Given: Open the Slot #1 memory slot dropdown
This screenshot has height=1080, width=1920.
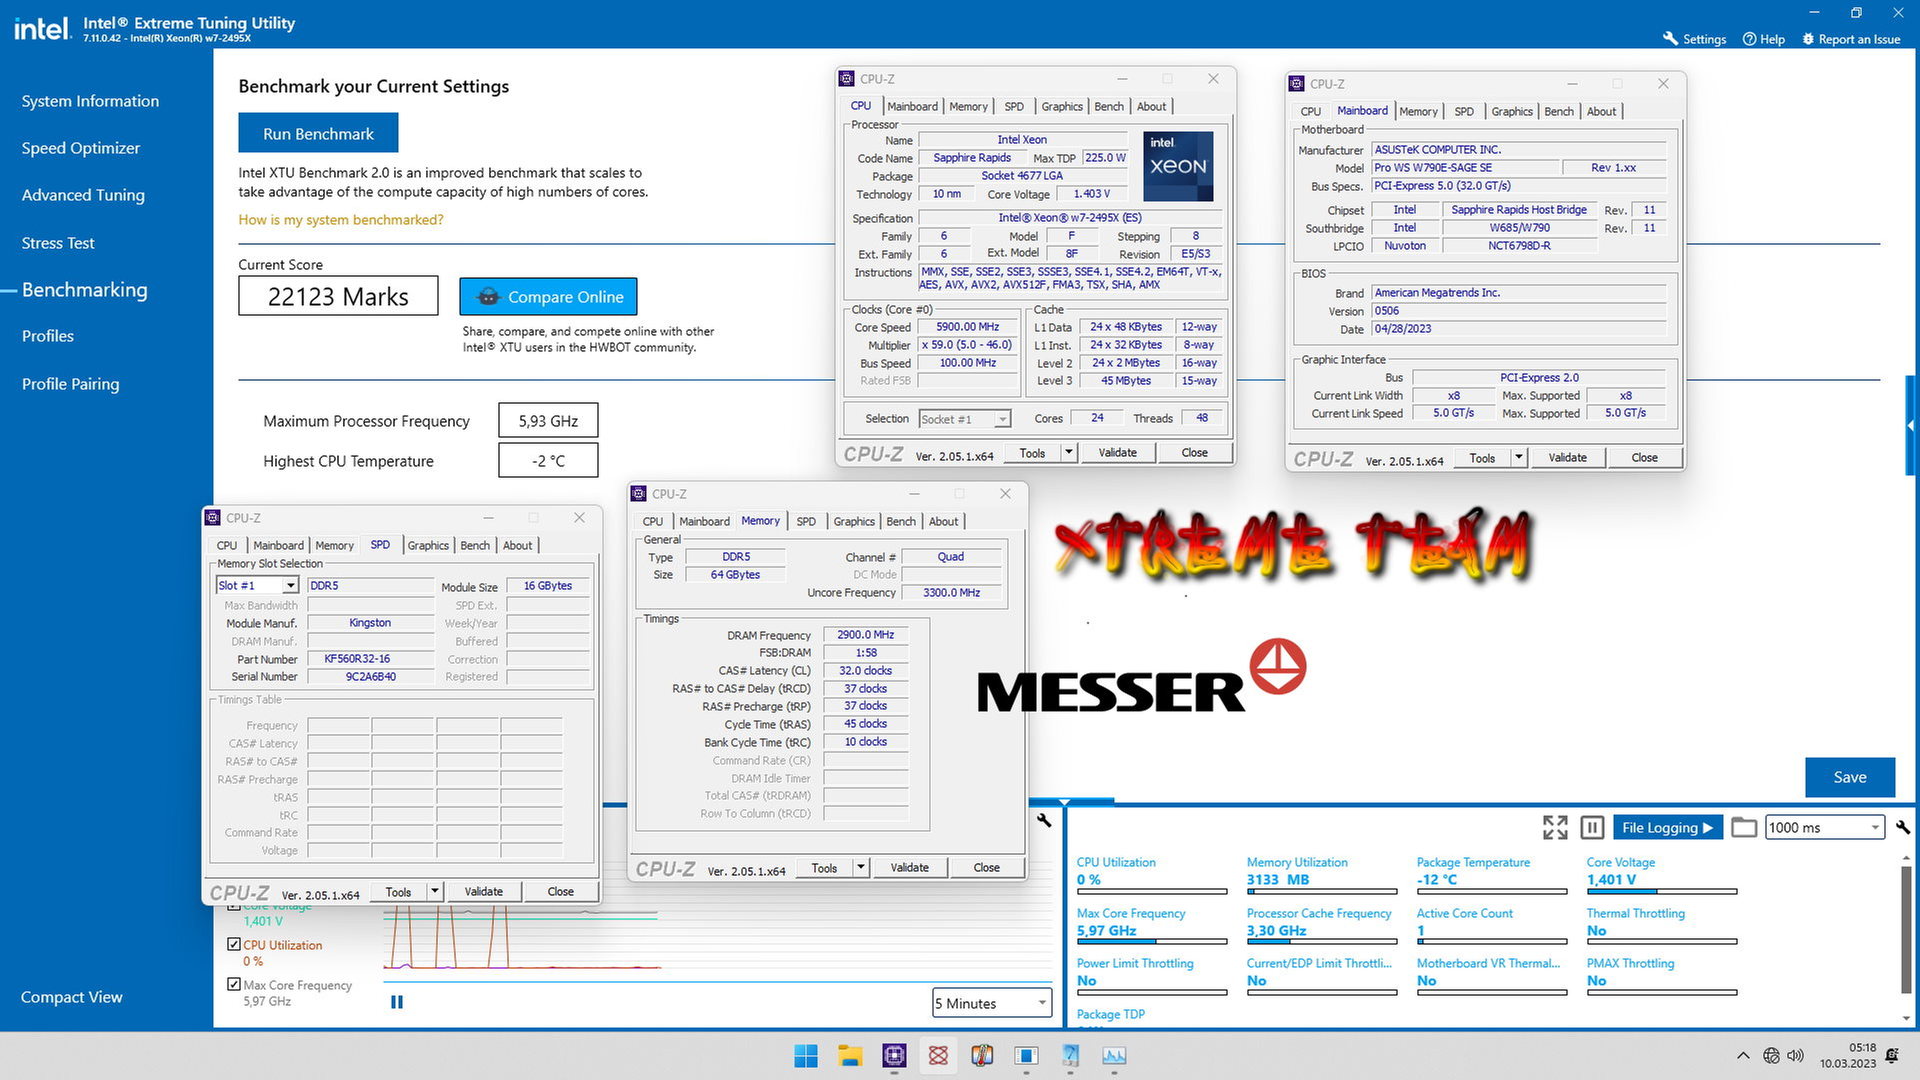Looking at the screenshot, I should point(257,585).
